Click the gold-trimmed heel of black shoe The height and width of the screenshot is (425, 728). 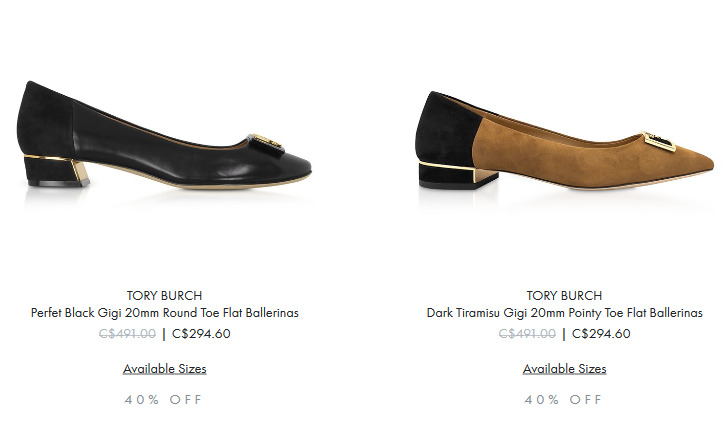[x=55, y=170]
